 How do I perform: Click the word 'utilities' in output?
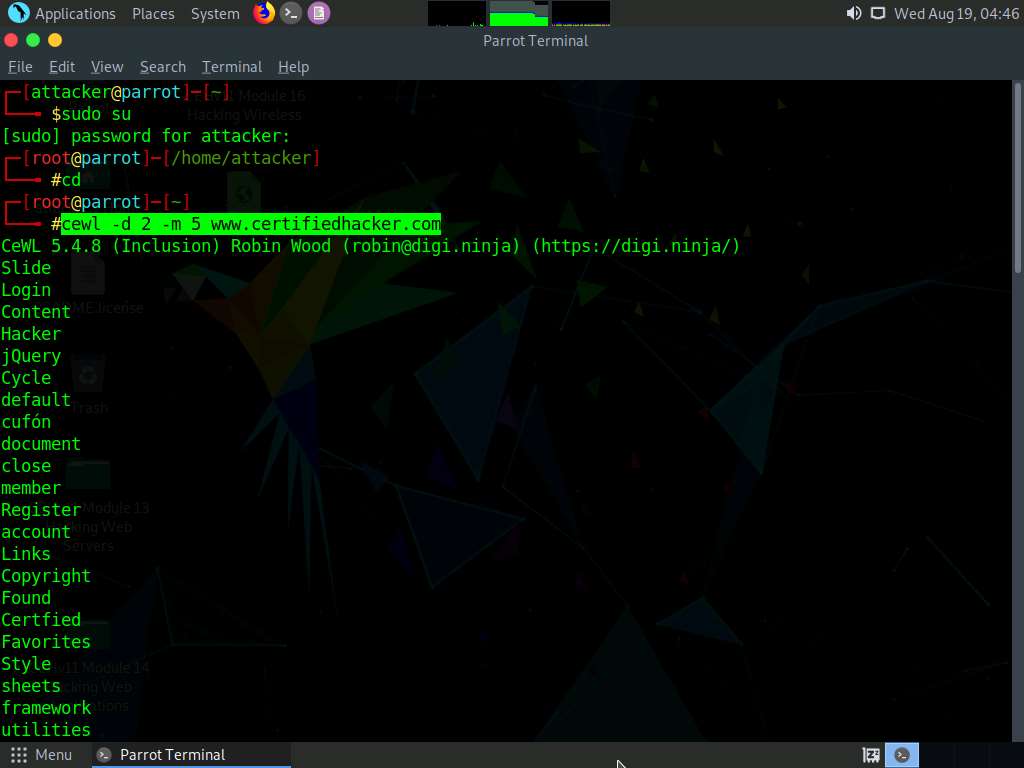click(46, 729)
